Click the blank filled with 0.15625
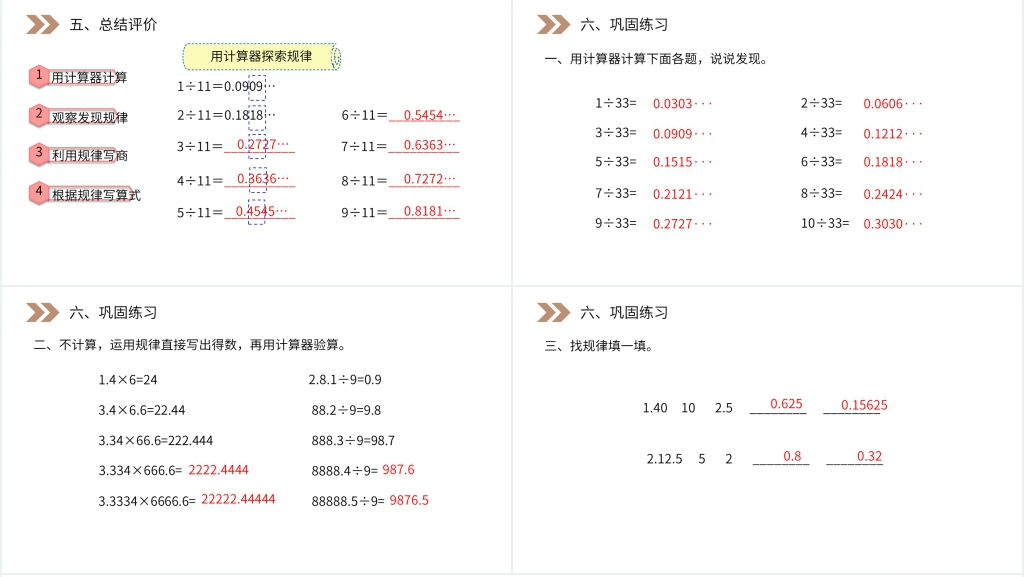The width and height of the screenshot is (1024, 577). click(856, 406)
